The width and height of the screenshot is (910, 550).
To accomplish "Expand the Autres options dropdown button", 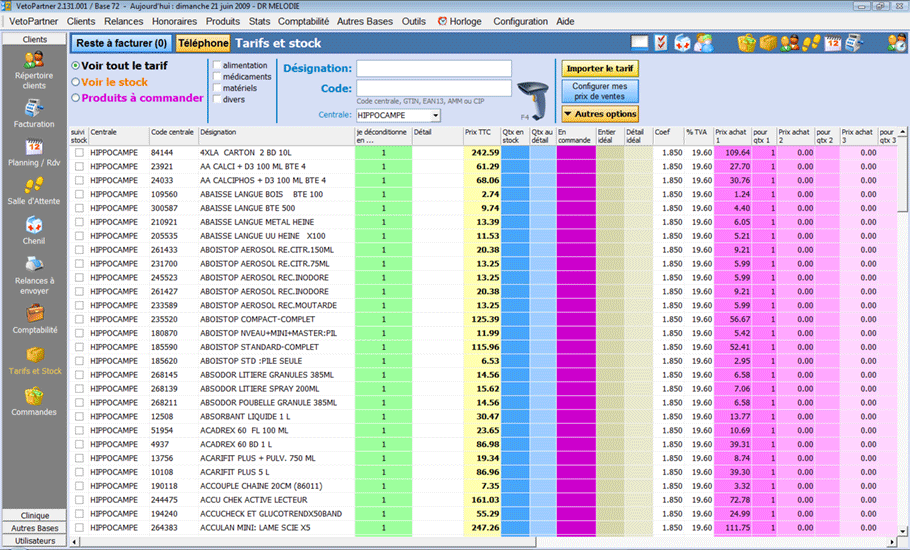I will point(600,114).
